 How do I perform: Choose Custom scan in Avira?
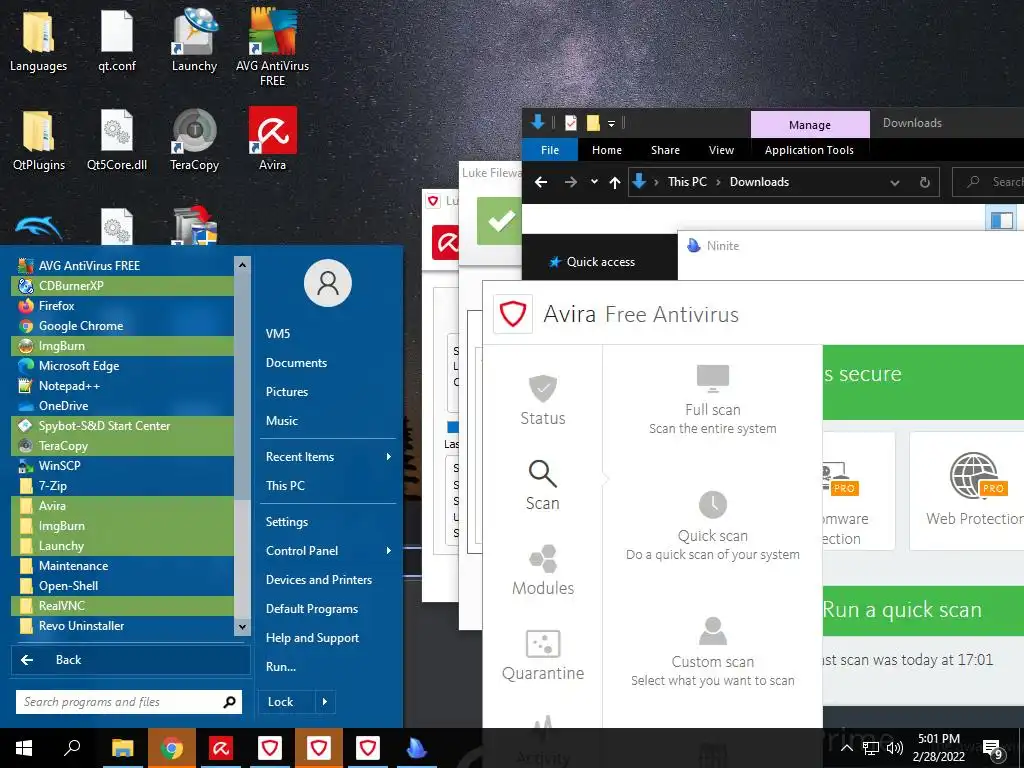(x=712, y=652)
